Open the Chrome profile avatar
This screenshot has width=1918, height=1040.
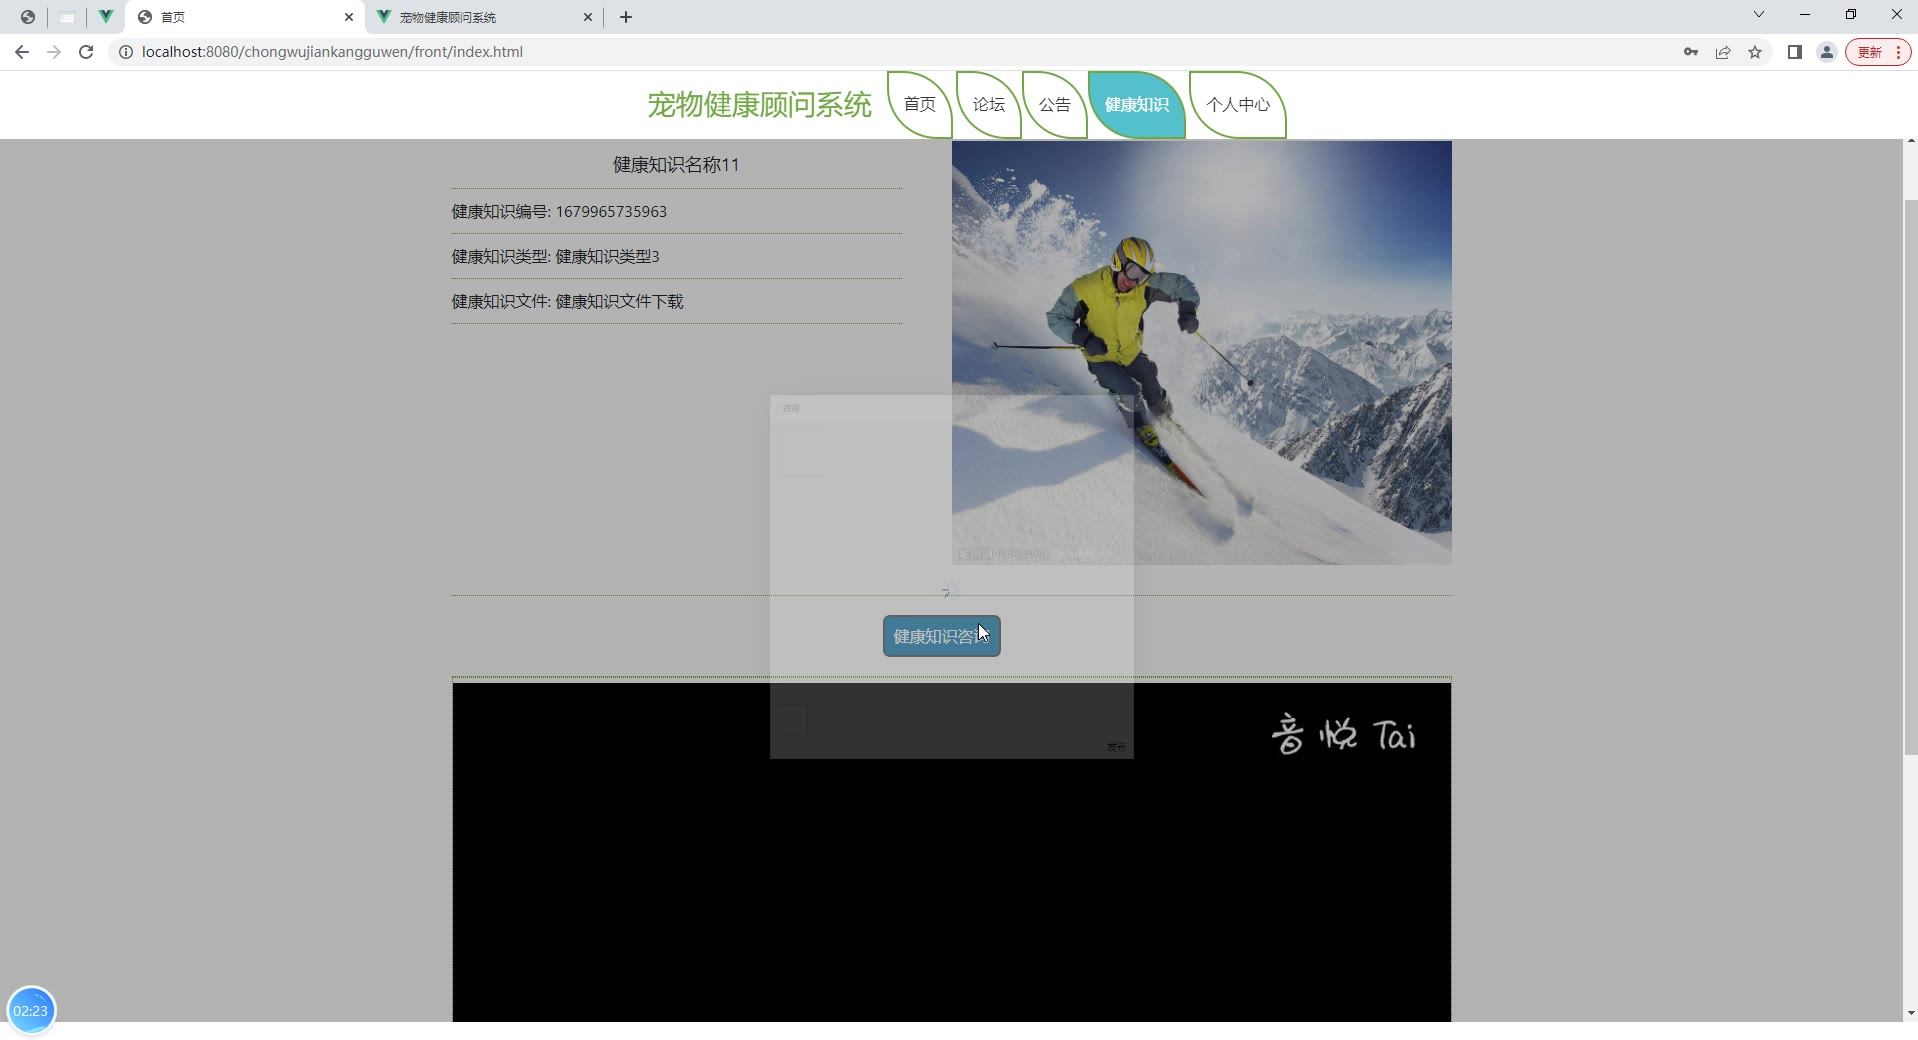click(x=1827, y=52)
